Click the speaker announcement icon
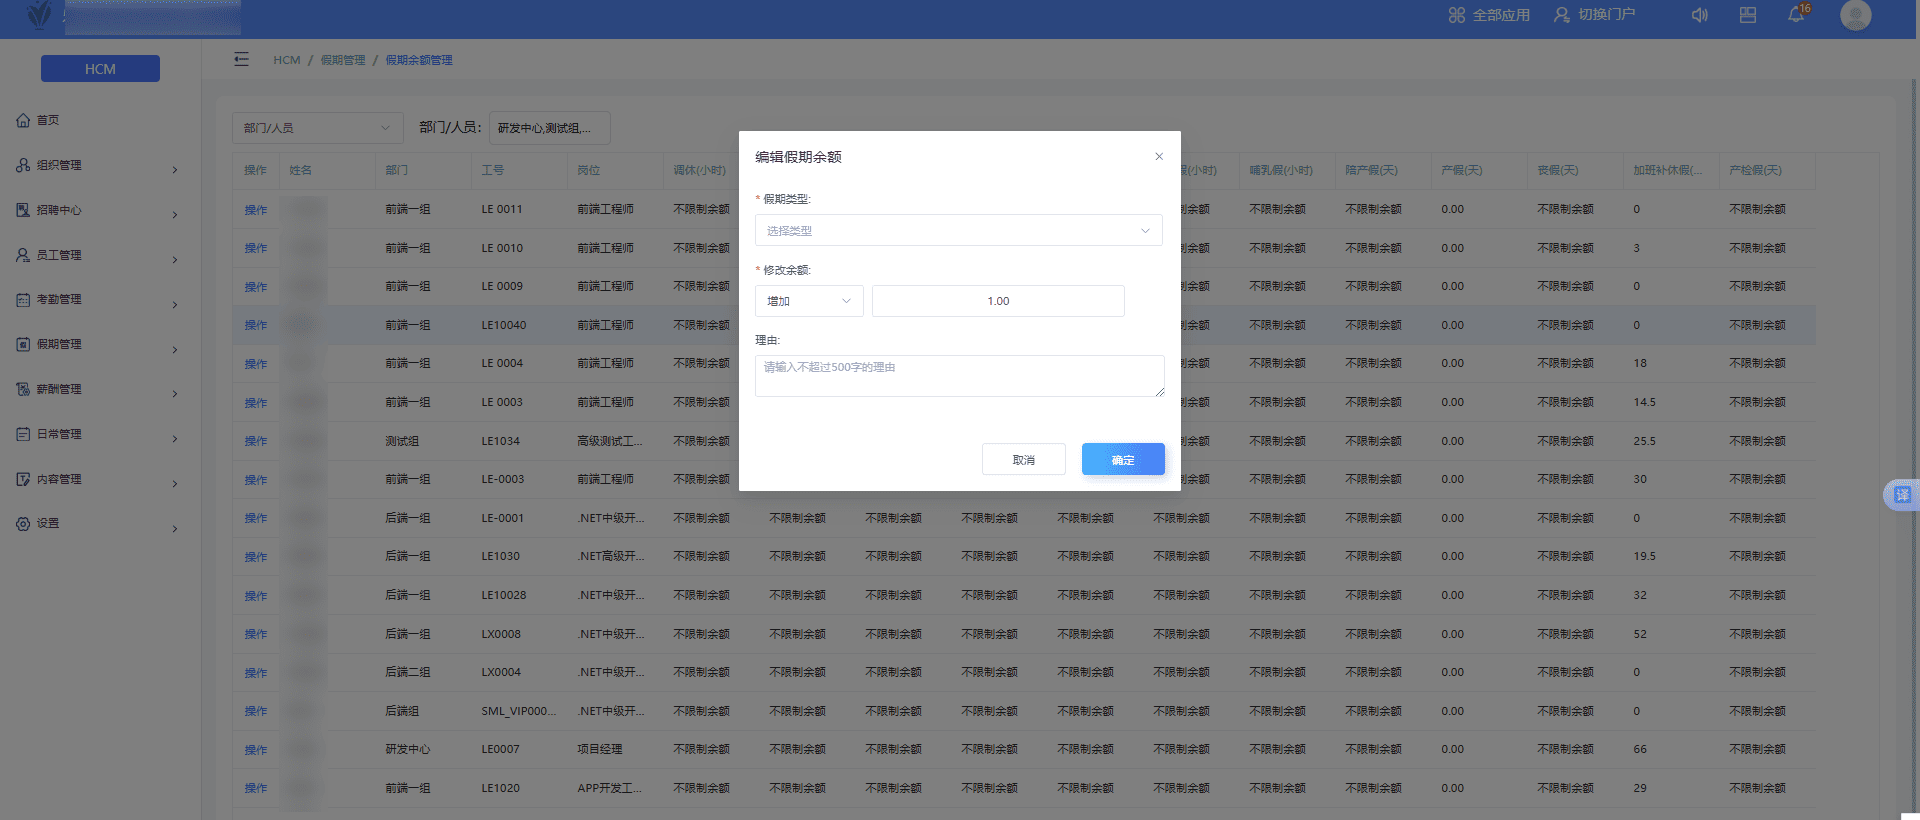 point(1699,15)
